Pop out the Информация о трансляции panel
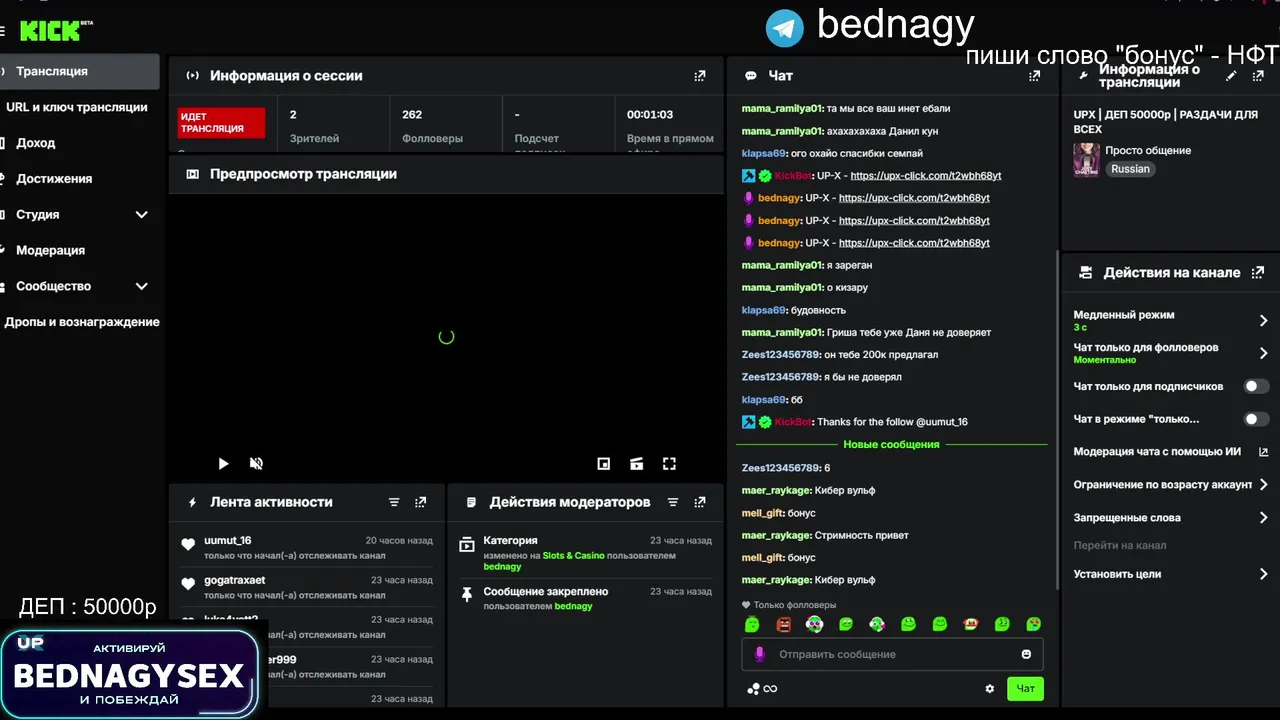Viewport: 1280px width, 720px height. coord(1258,76)
